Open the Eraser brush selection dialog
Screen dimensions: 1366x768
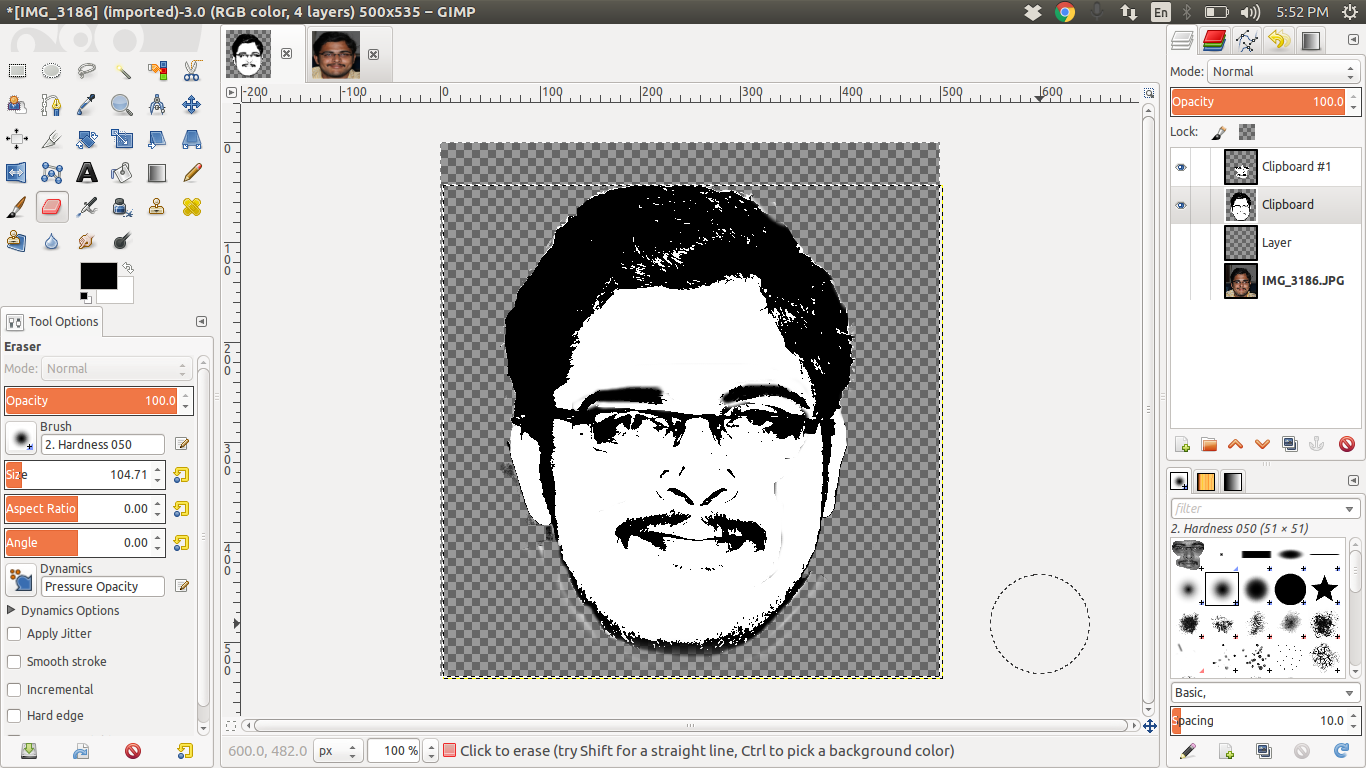click(x=20, y=437)
